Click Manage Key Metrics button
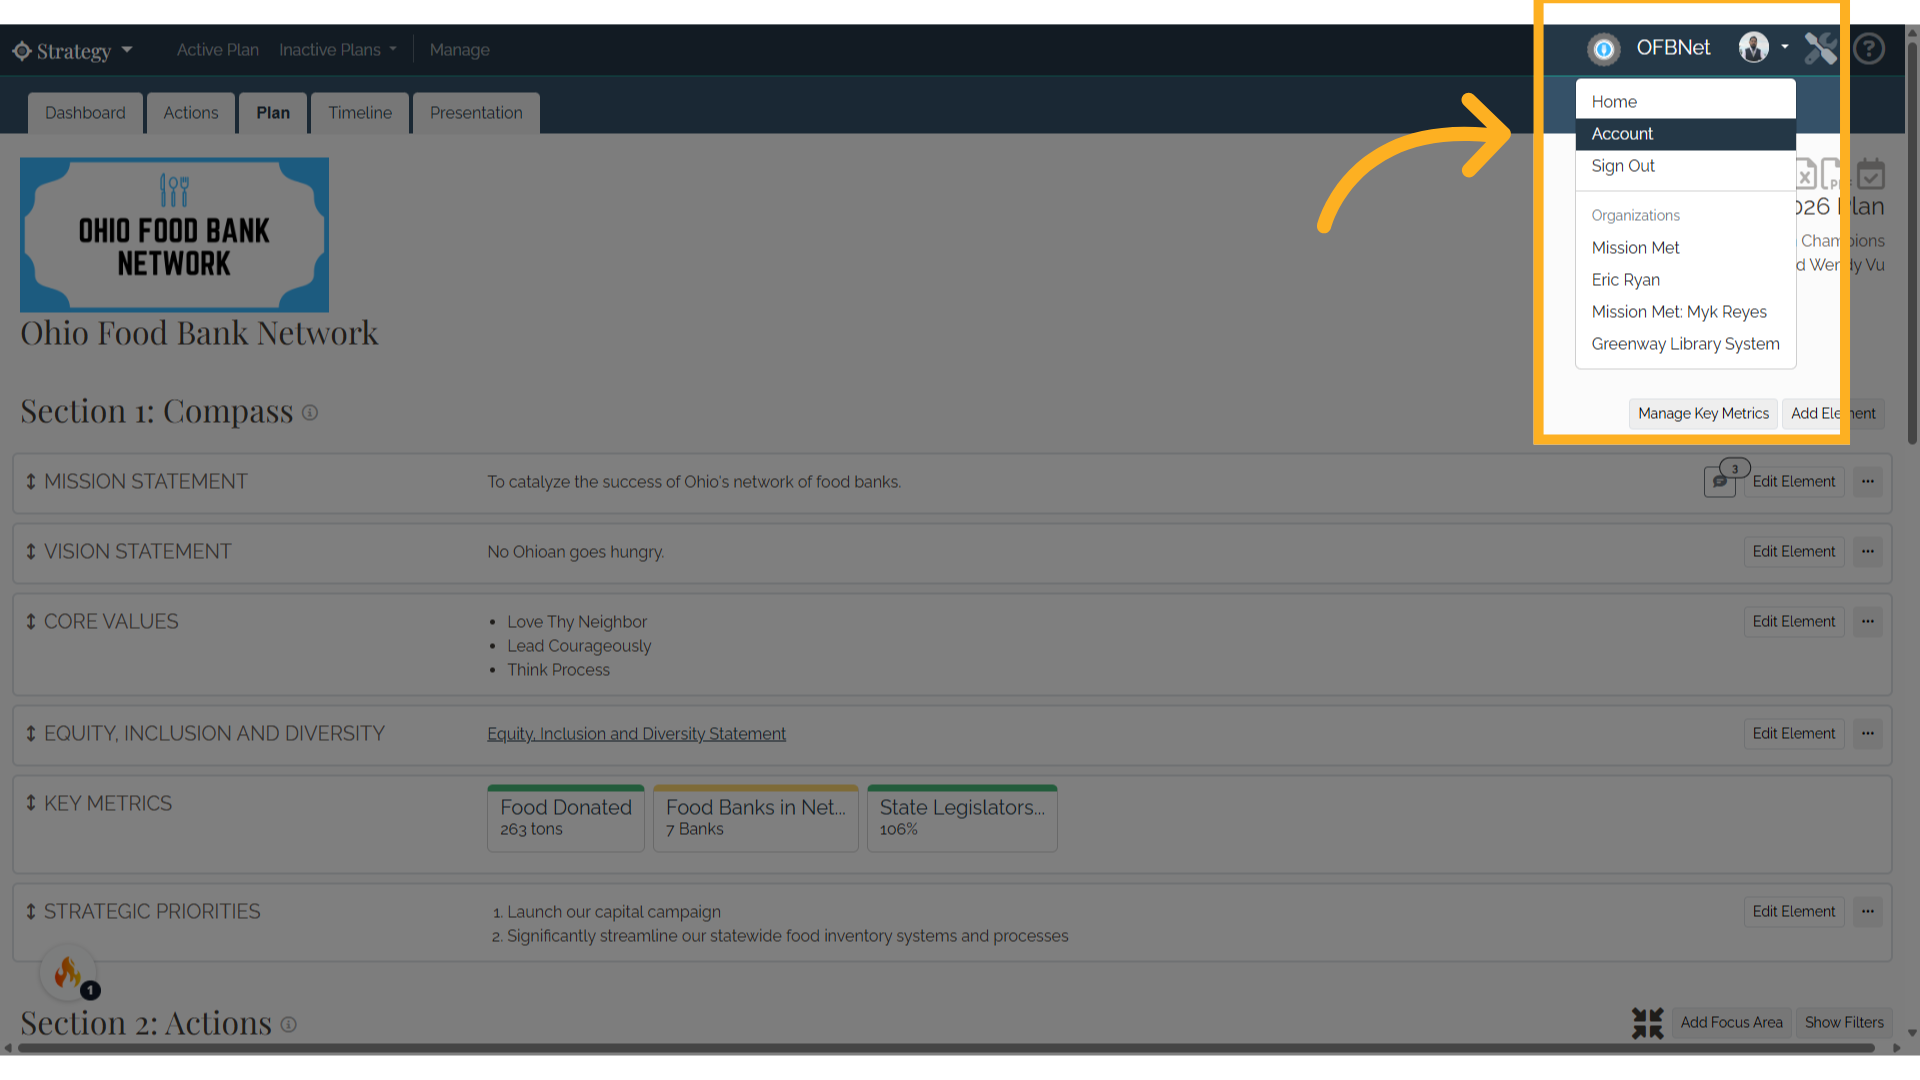The width and height of the screenshot is (1920, 1080). (x=1703, y=414)
